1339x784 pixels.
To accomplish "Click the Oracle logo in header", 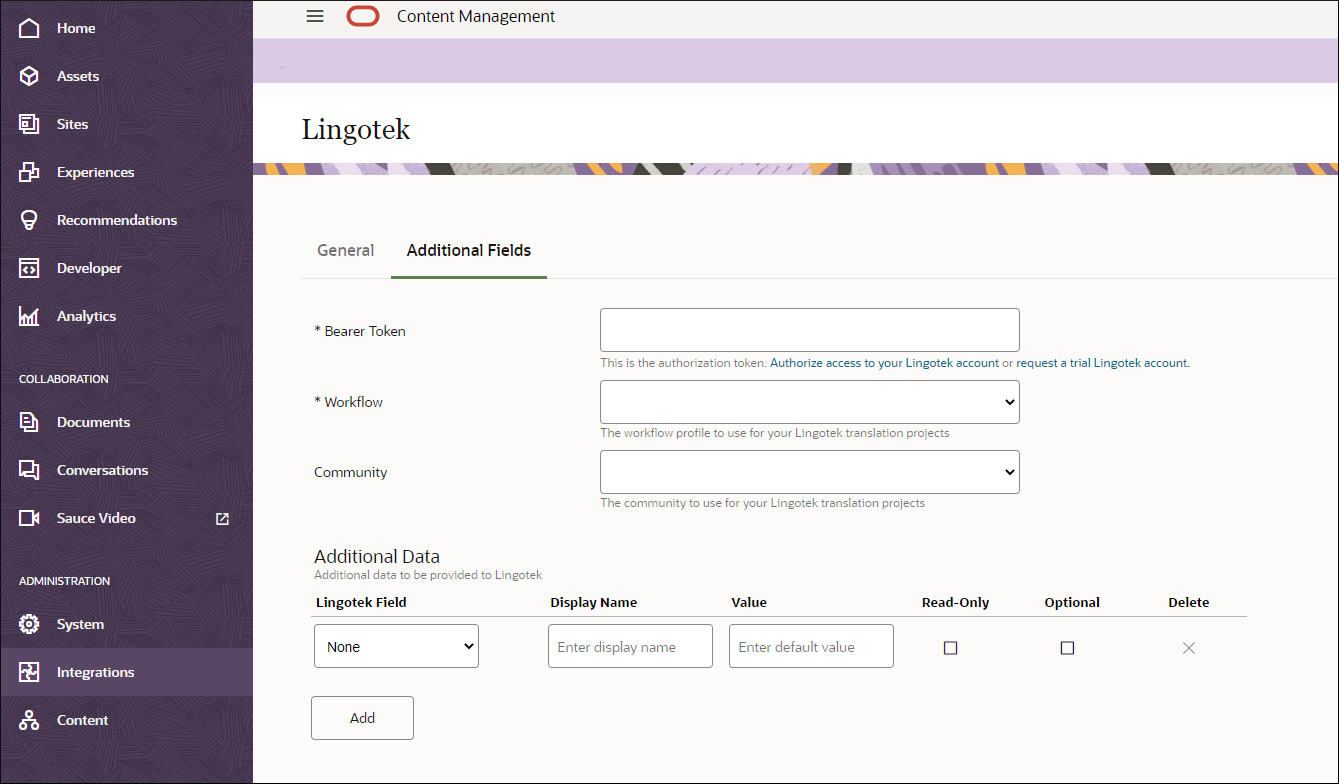I will (363, 16).
